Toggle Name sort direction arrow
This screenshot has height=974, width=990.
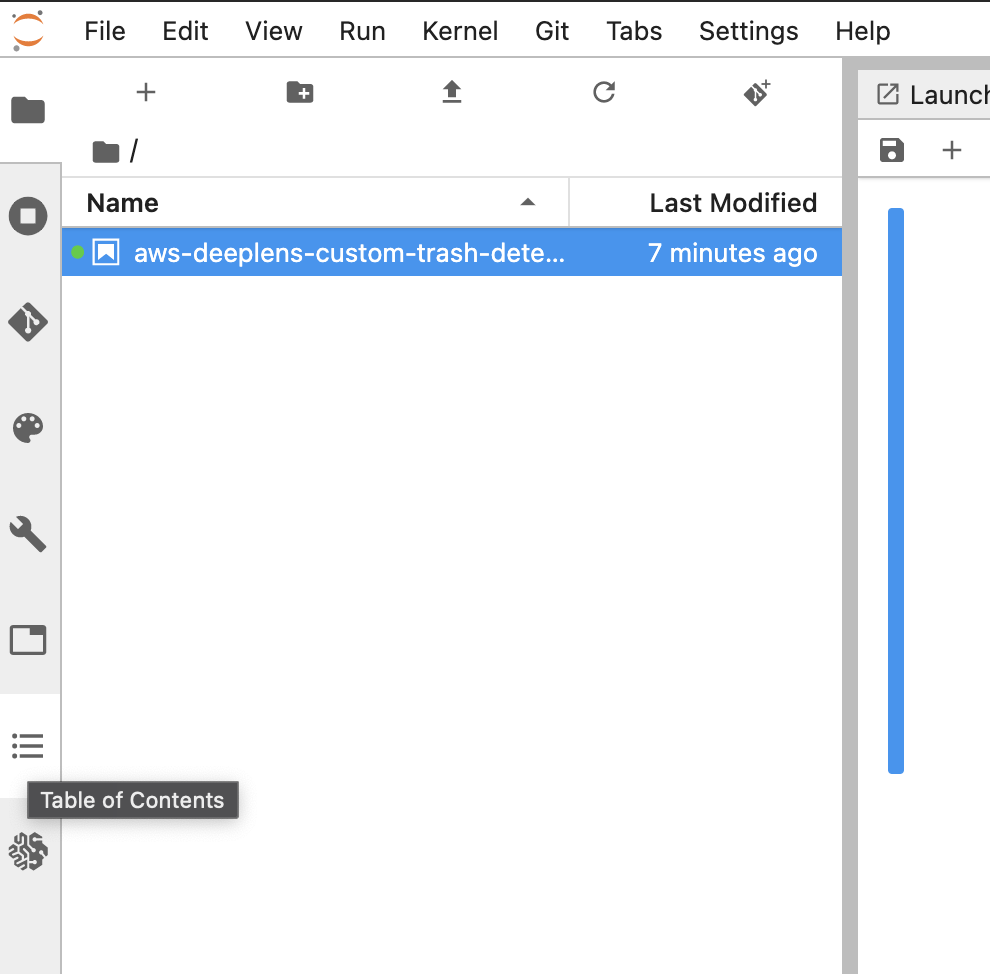pos(528,203)
